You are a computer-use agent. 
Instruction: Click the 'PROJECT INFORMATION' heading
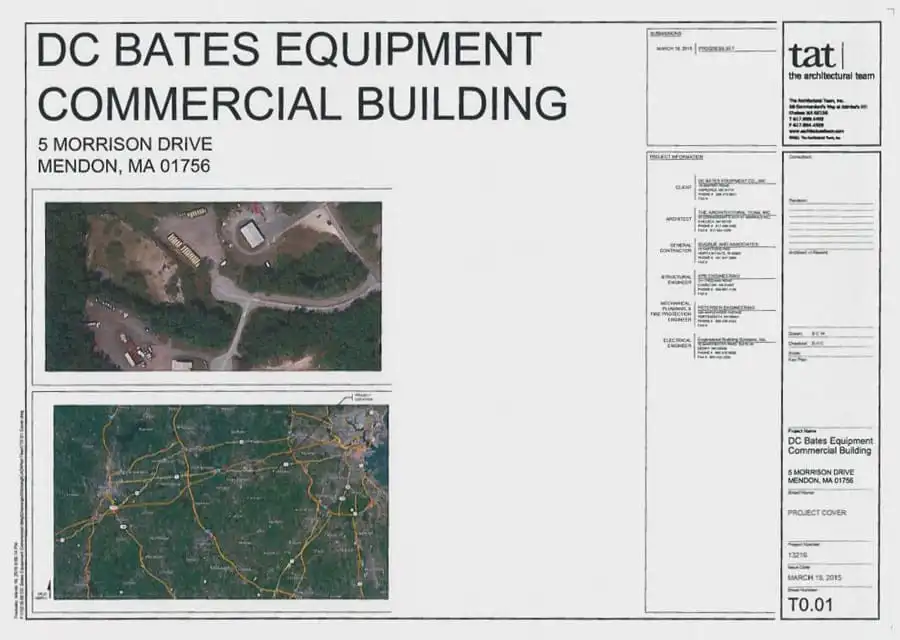676,157
